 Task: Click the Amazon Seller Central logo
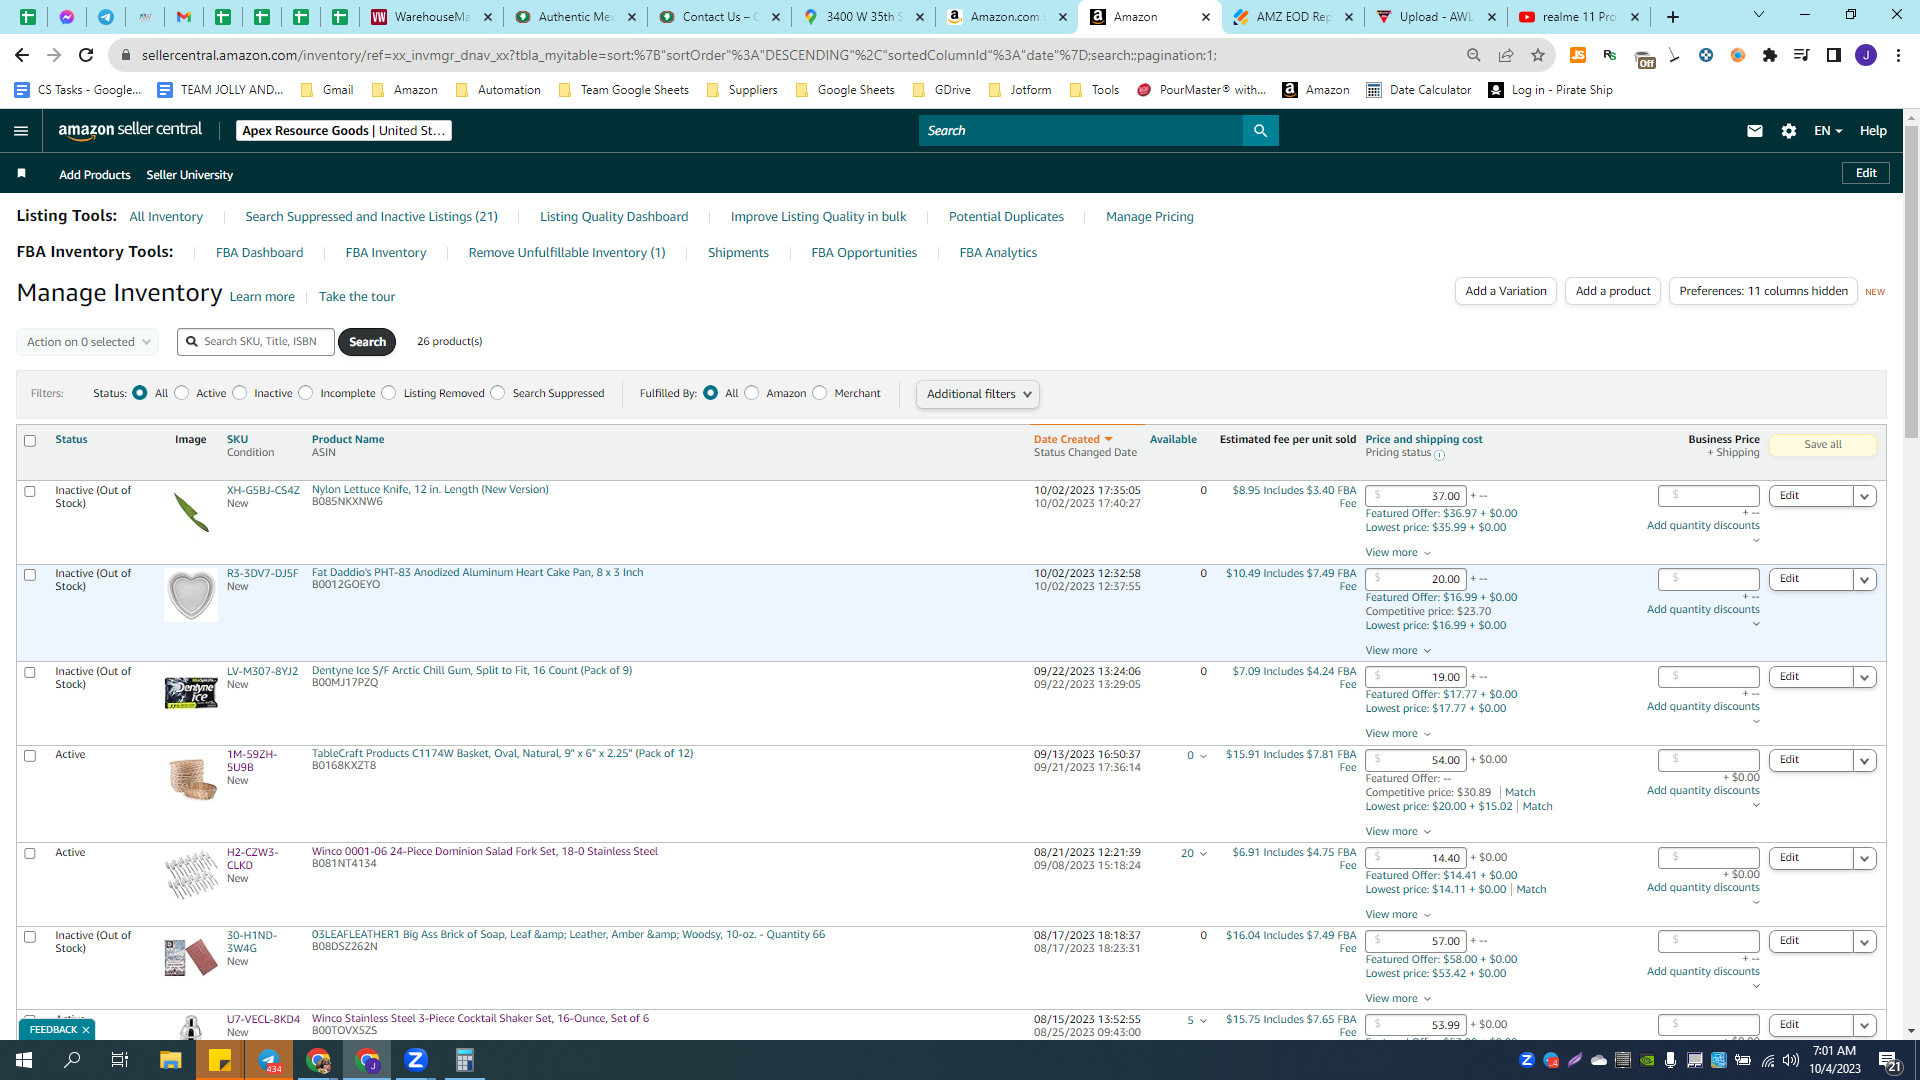click(x=130, y=130)
